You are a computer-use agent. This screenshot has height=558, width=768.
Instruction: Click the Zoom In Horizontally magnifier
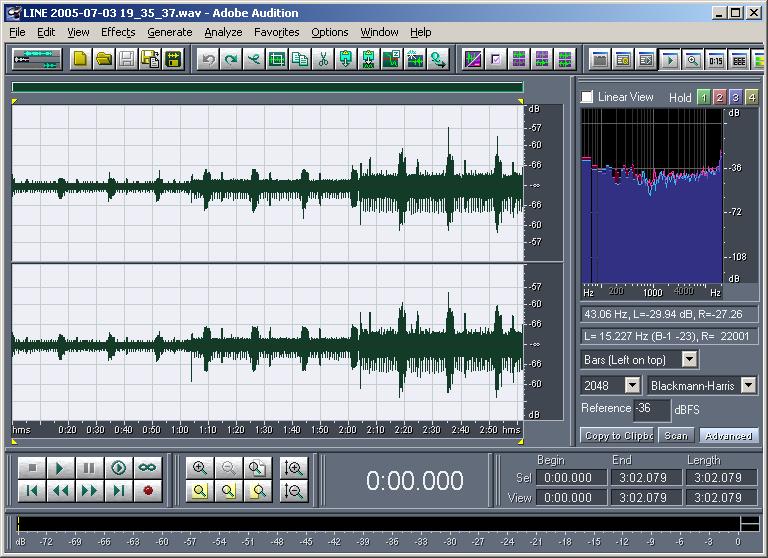[x=200, y=467]
